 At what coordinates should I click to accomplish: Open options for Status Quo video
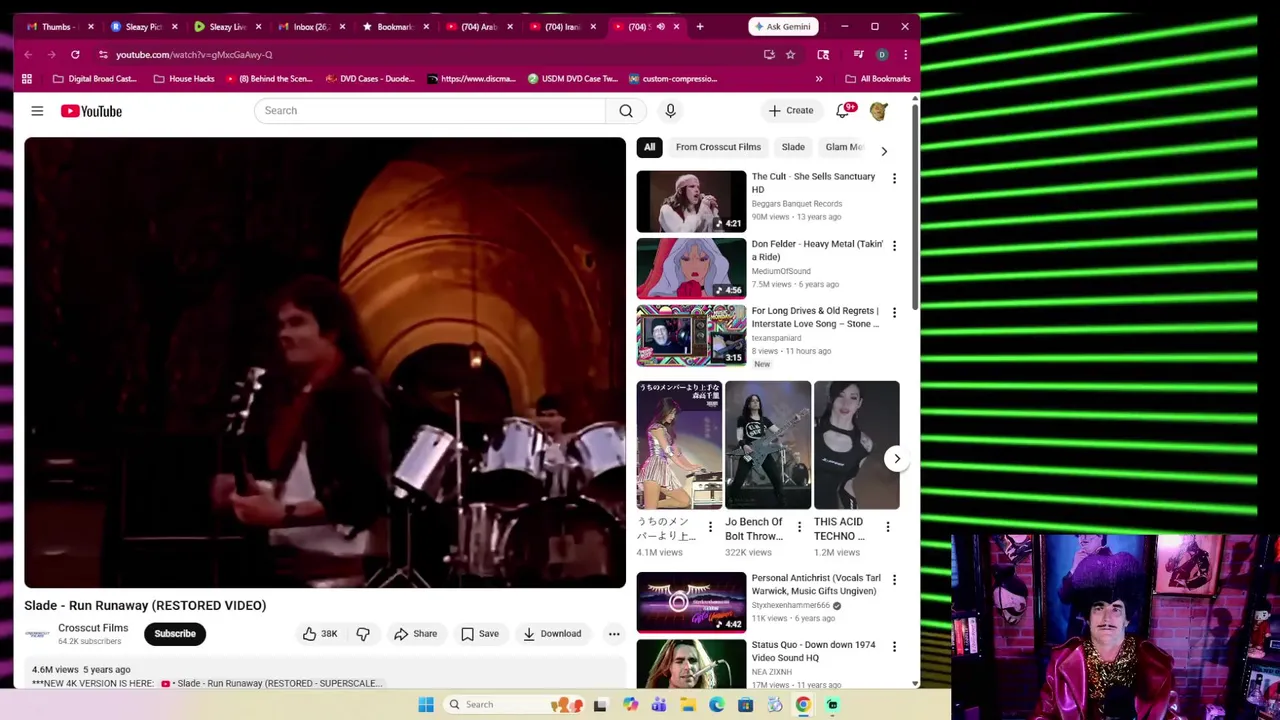coord(894,646)
